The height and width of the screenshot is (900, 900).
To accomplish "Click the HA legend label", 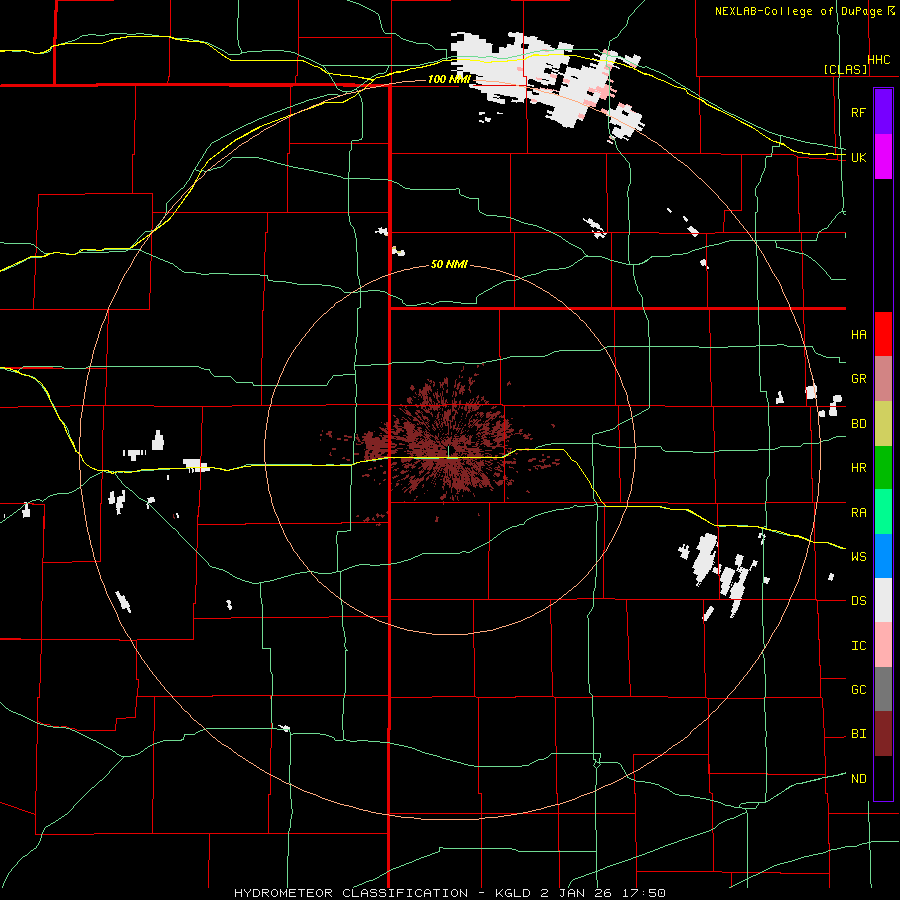I will coord(858,335).
